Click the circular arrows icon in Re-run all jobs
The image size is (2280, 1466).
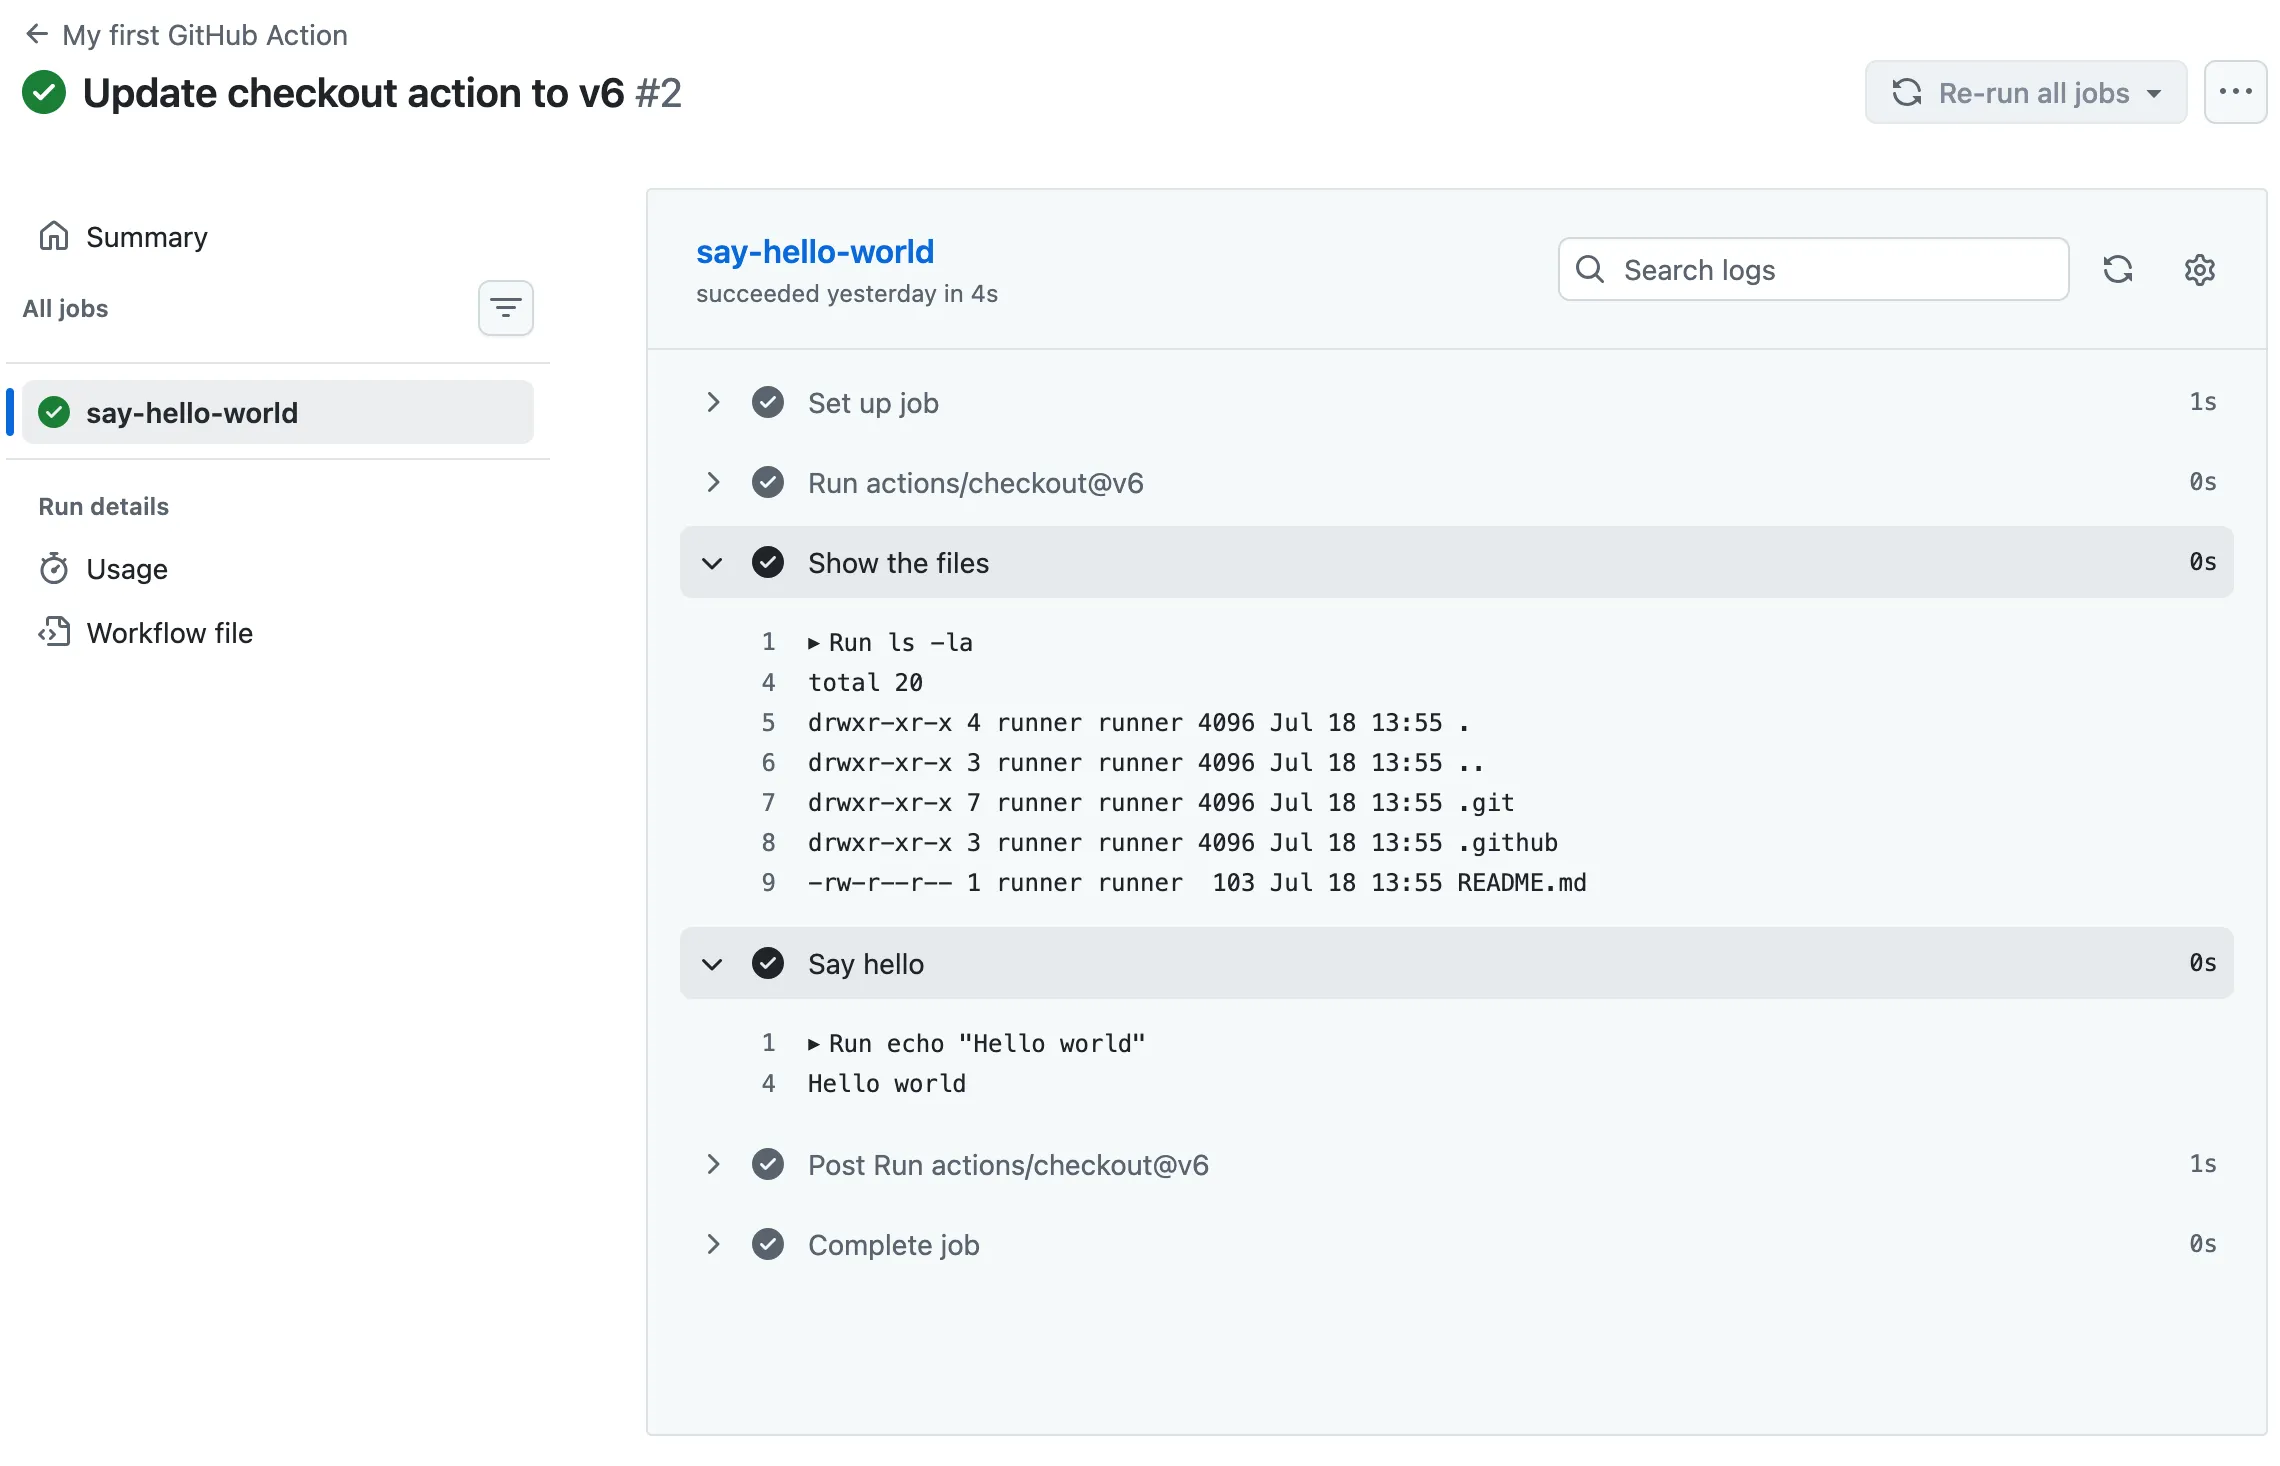coord(1907,92)
